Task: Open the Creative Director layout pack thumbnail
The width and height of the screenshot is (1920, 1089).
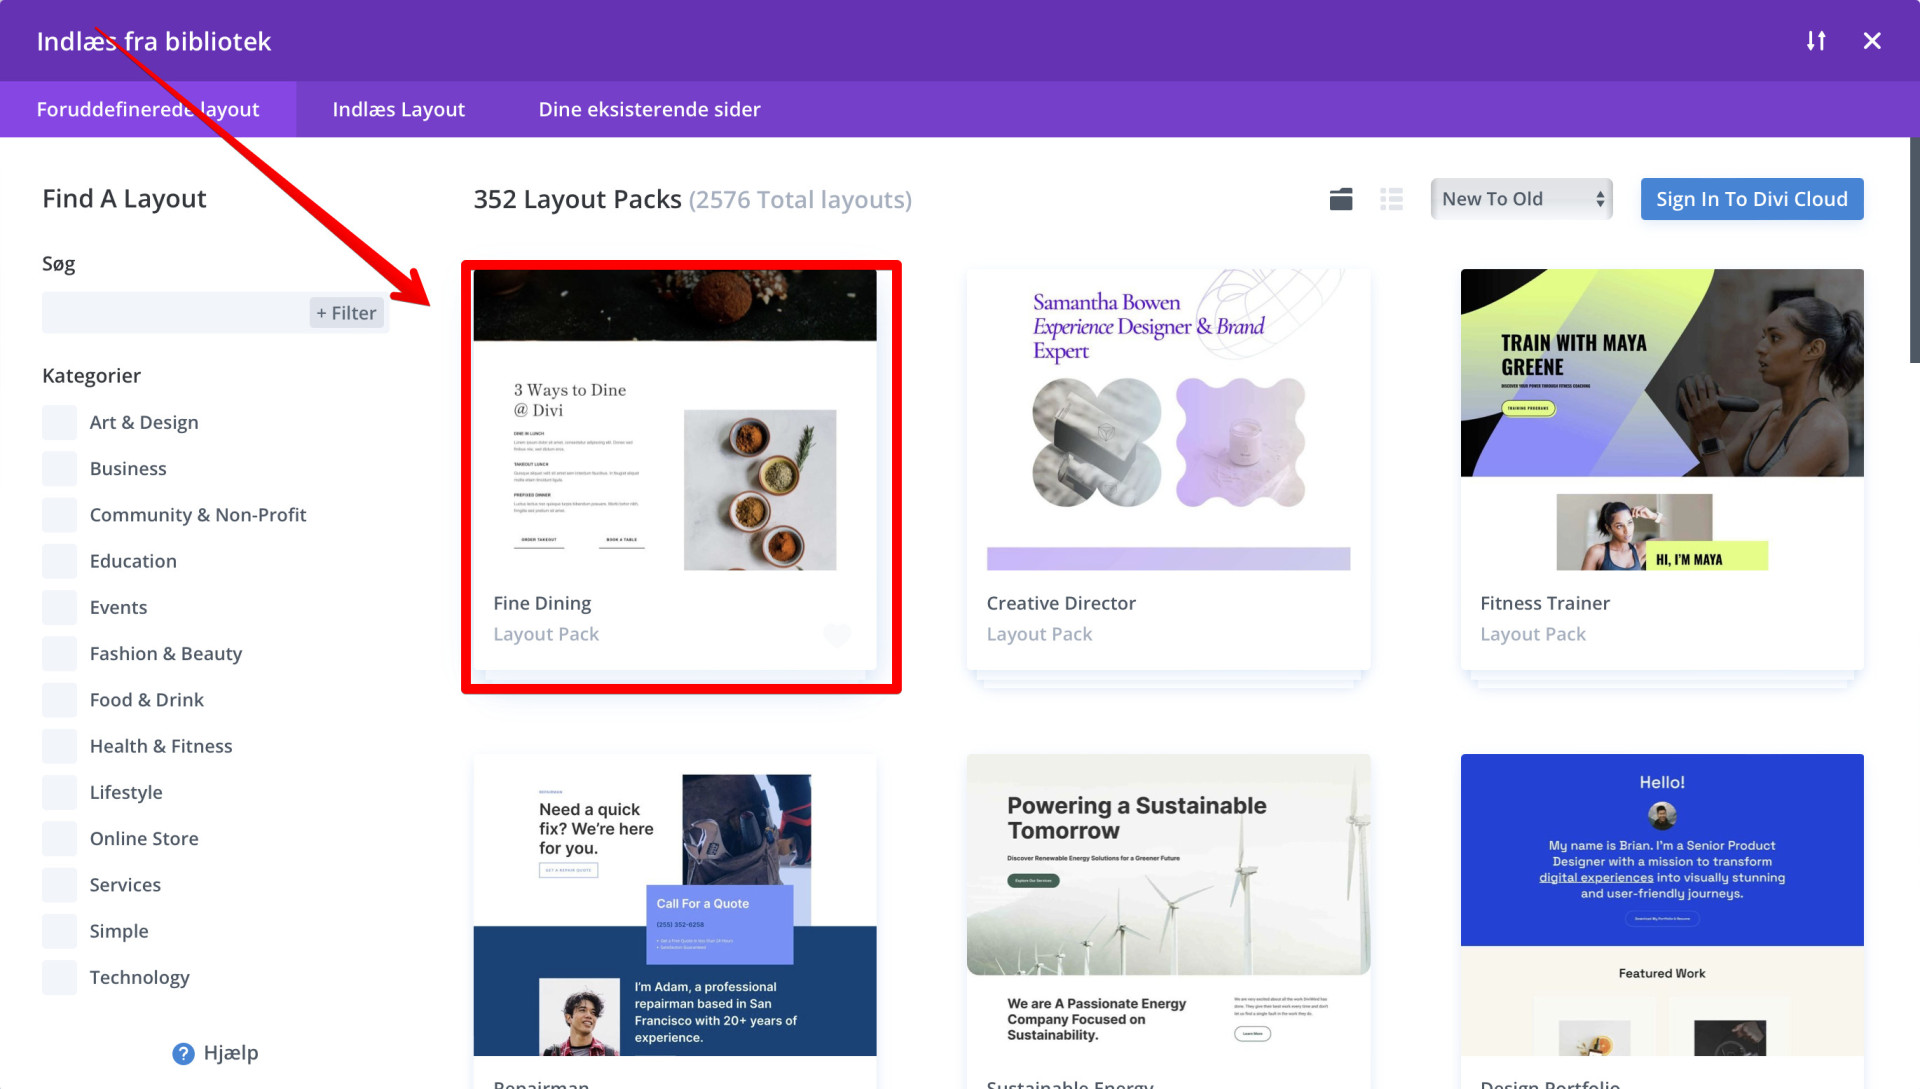Action: point(1168,420)
